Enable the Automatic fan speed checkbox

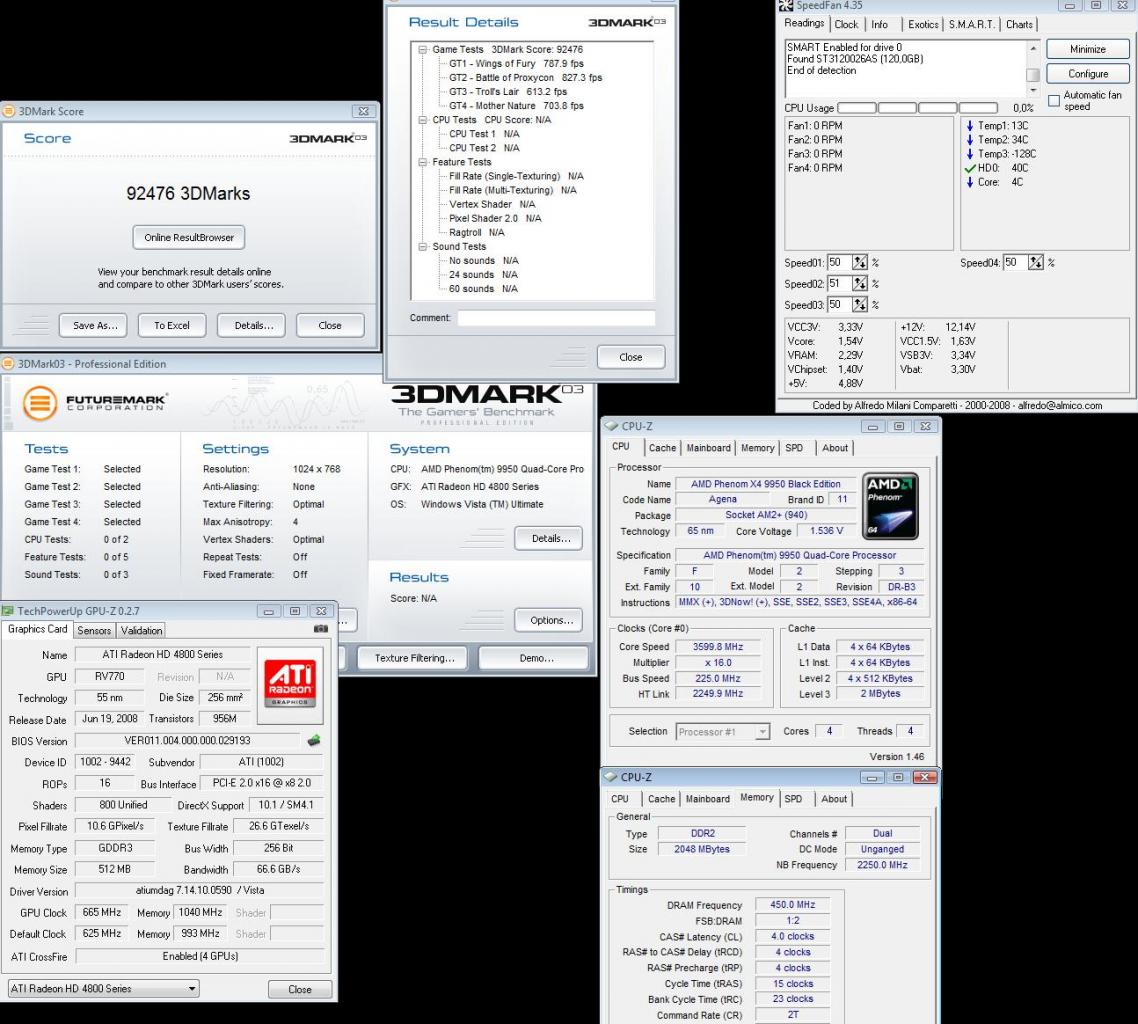click(x=1054, y=101)
